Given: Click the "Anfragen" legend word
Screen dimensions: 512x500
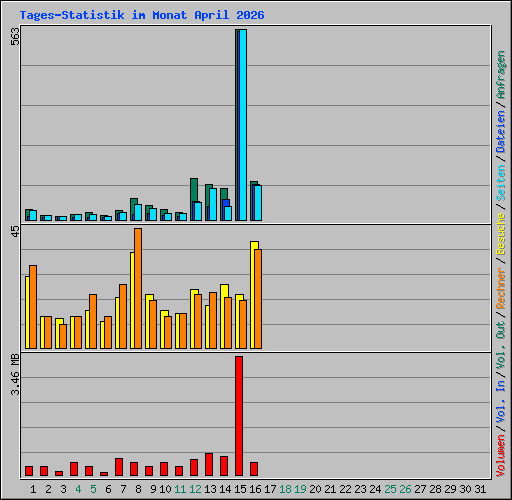Looking at the screenshot, I should click(501, 75).
